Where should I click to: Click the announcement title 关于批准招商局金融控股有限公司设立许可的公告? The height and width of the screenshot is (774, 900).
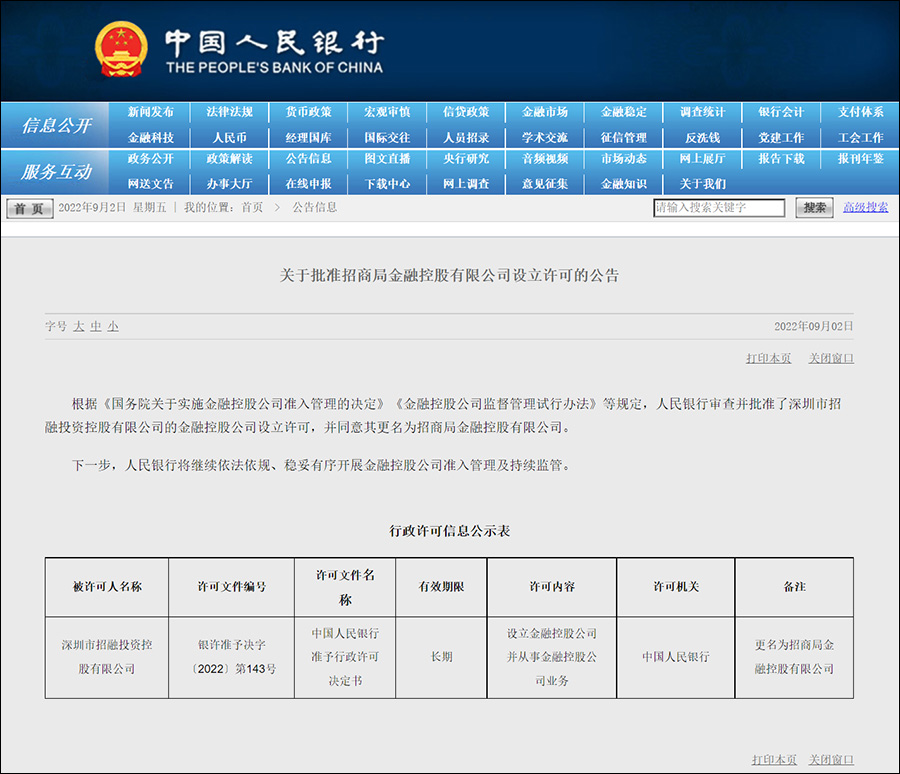[449, 276]
